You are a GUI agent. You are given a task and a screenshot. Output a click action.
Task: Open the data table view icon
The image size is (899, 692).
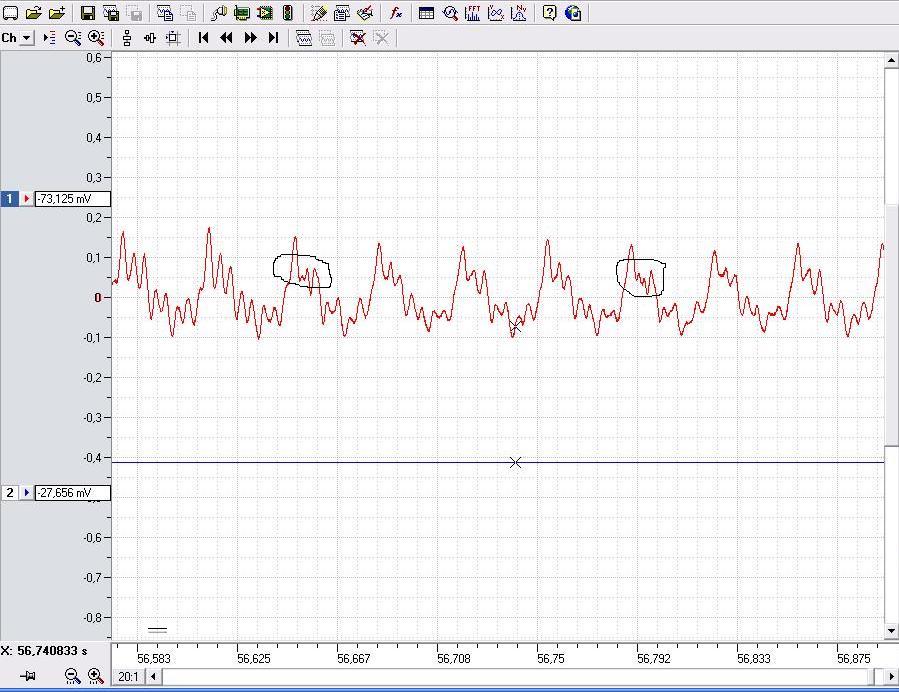point(426,13)
